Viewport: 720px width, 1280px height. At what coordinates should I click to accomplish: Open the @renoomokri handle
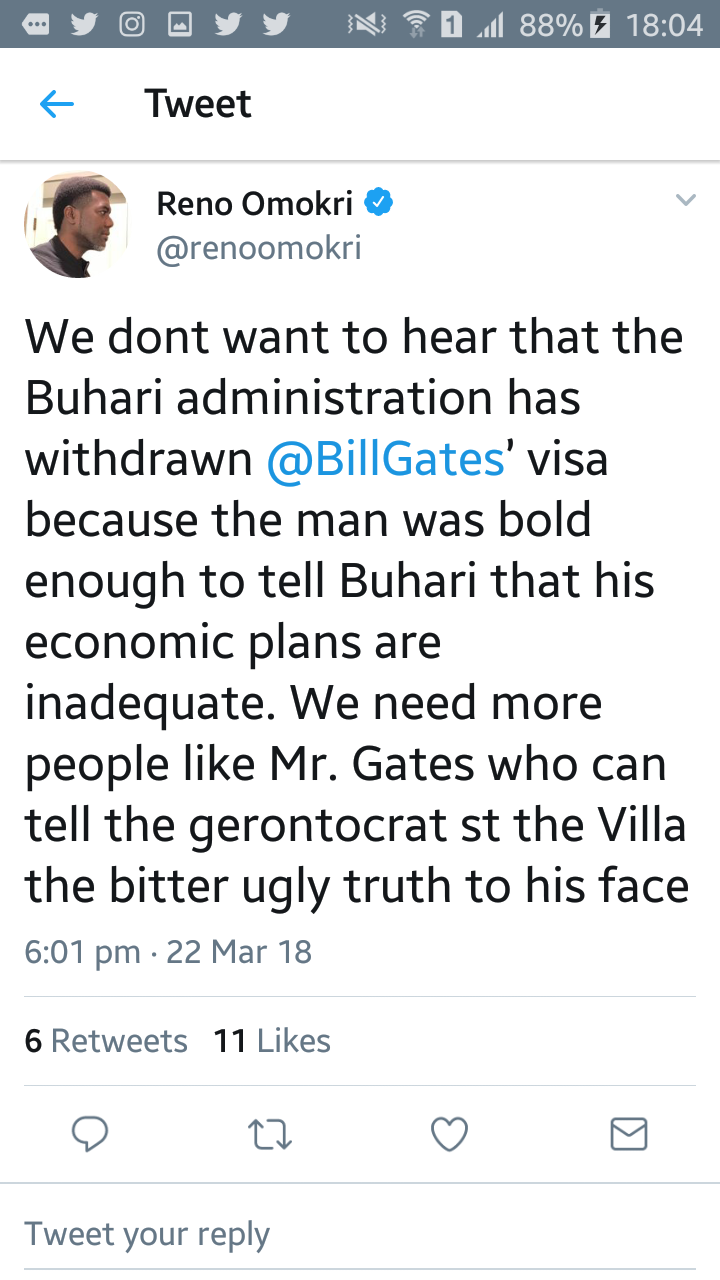pos(259,248)
